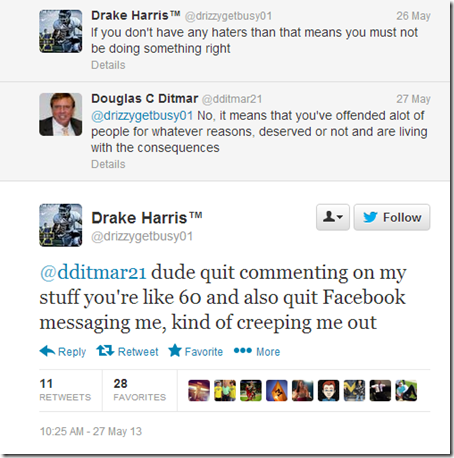
Task: Open the first favoriter avatar thumbnail
Action: pos(199,390)
